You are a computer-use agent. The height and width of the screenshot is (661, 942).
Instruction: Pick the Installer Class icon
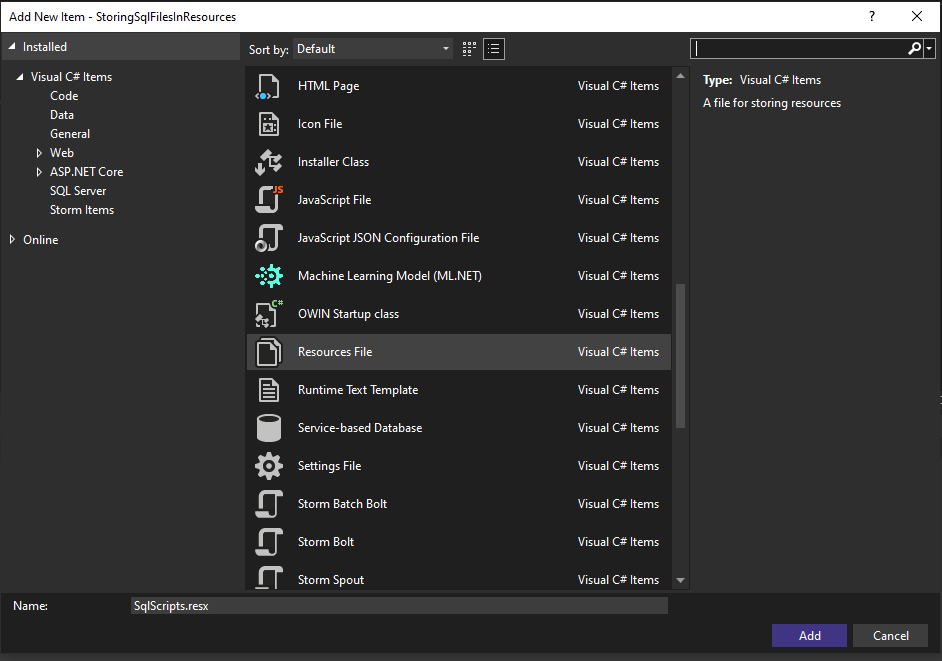coord(268,162)
